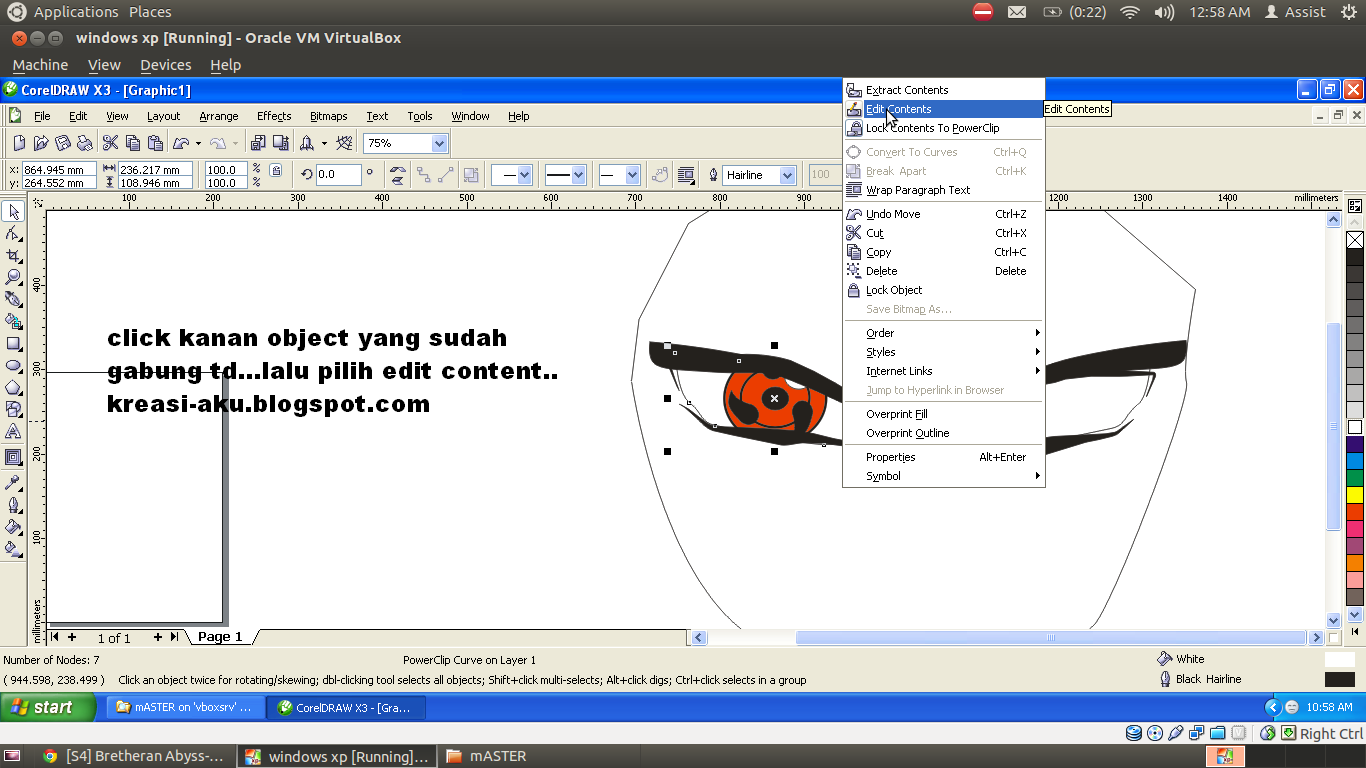Click the Windows start button
Viewport: 1366px width, 768px height.
coord(47,707)
